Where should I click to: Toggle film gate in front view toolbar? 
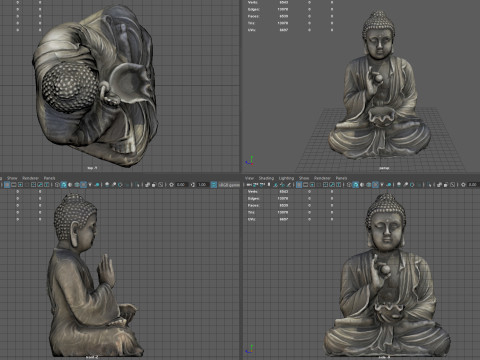[x=305, y=185]
